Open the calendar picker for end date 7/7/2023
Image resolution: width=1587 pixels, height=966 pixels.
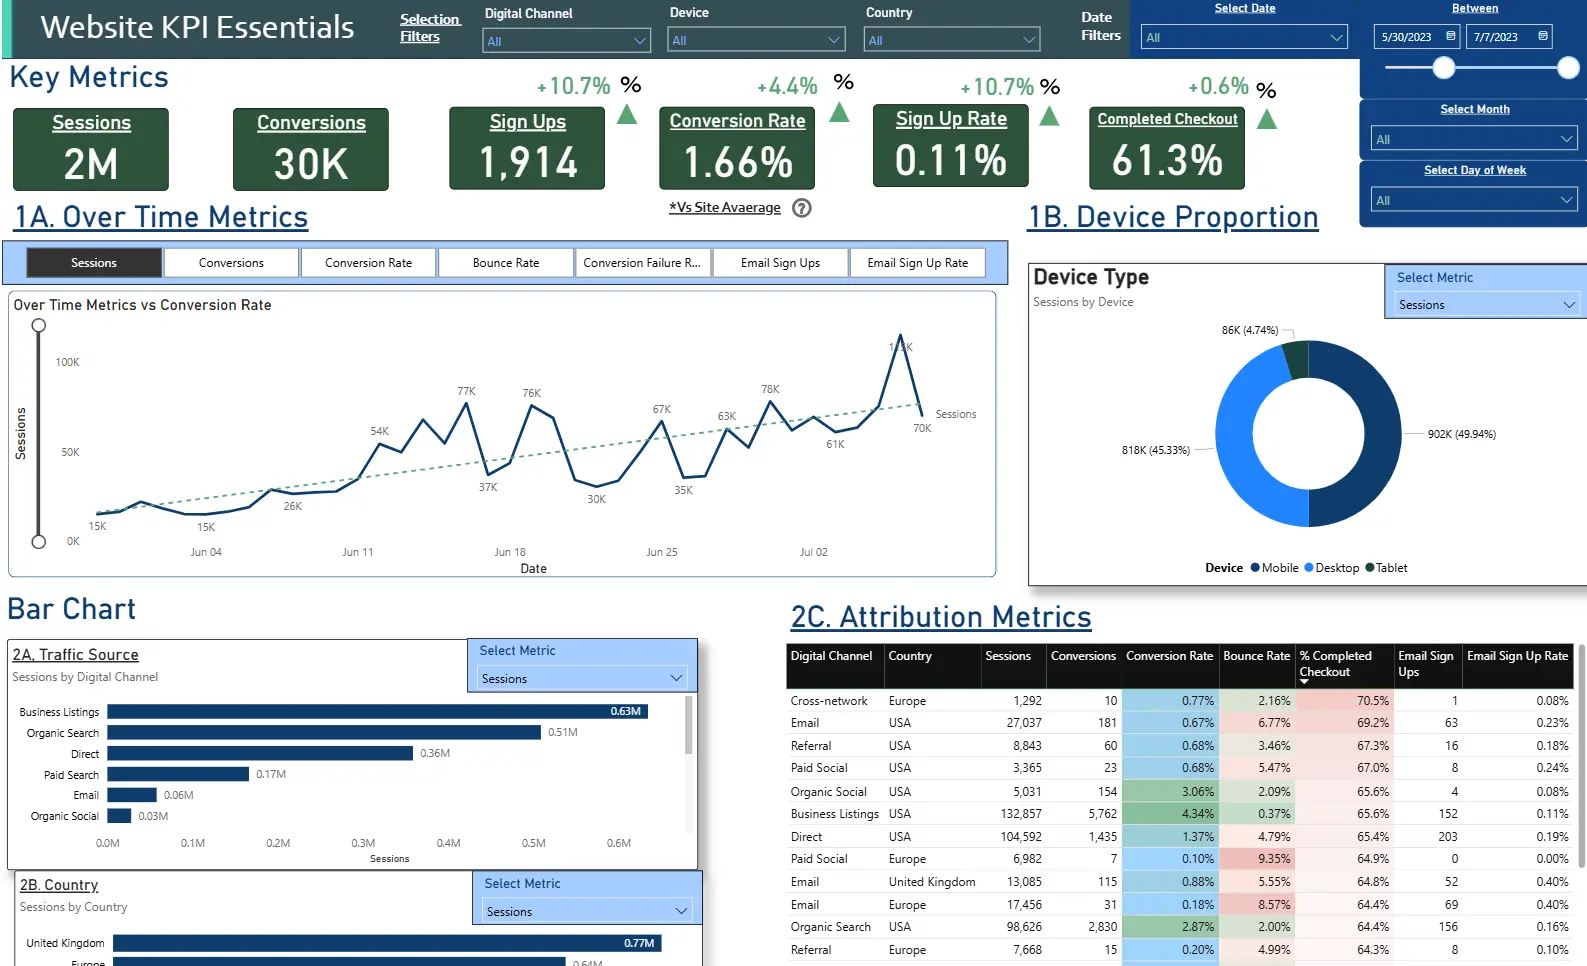pos(1543,36)
